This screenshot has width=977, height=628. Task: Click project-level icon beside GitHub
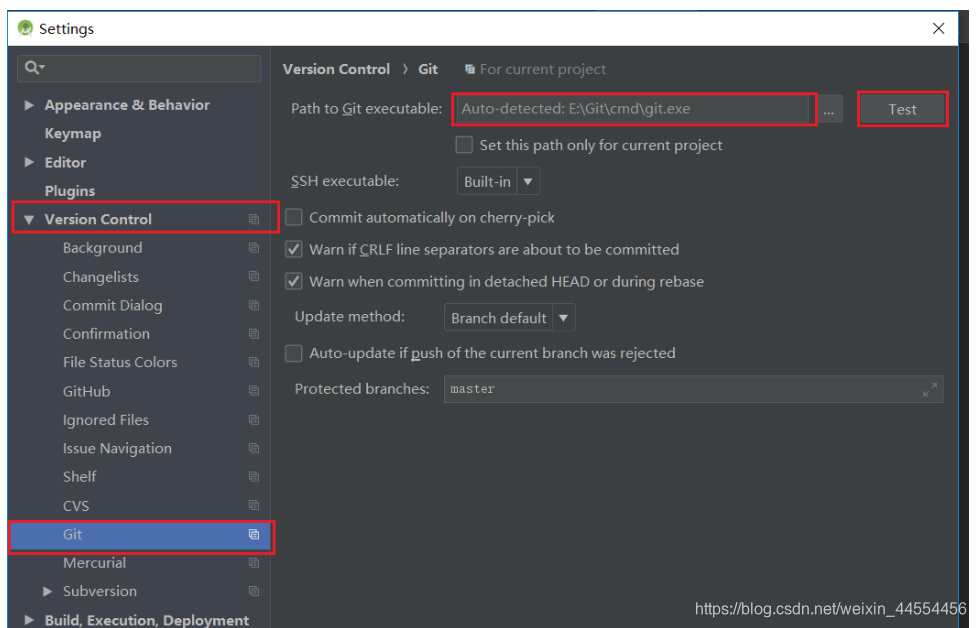[254, 391]
